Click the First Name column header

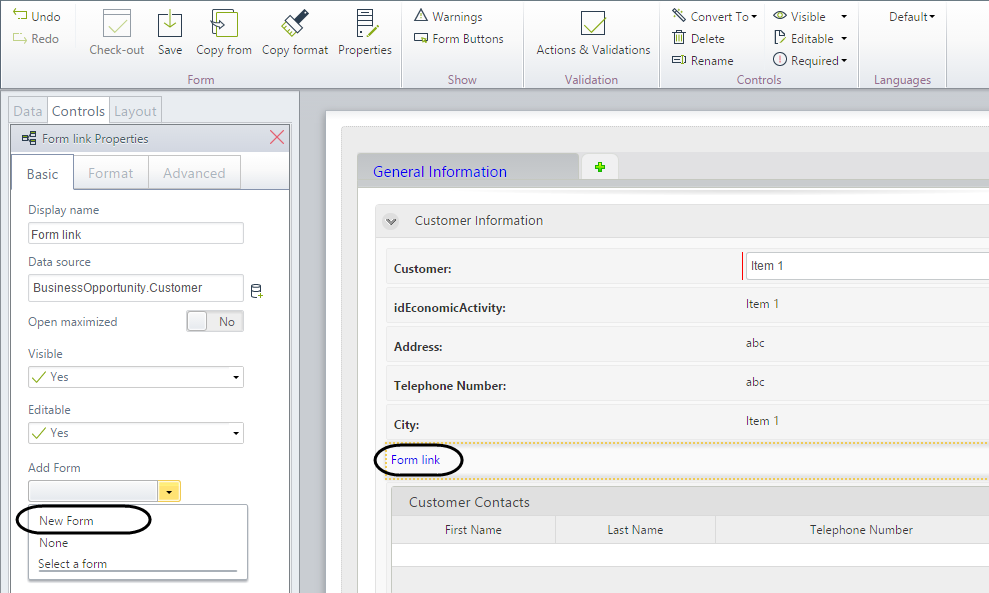[473, 530]
